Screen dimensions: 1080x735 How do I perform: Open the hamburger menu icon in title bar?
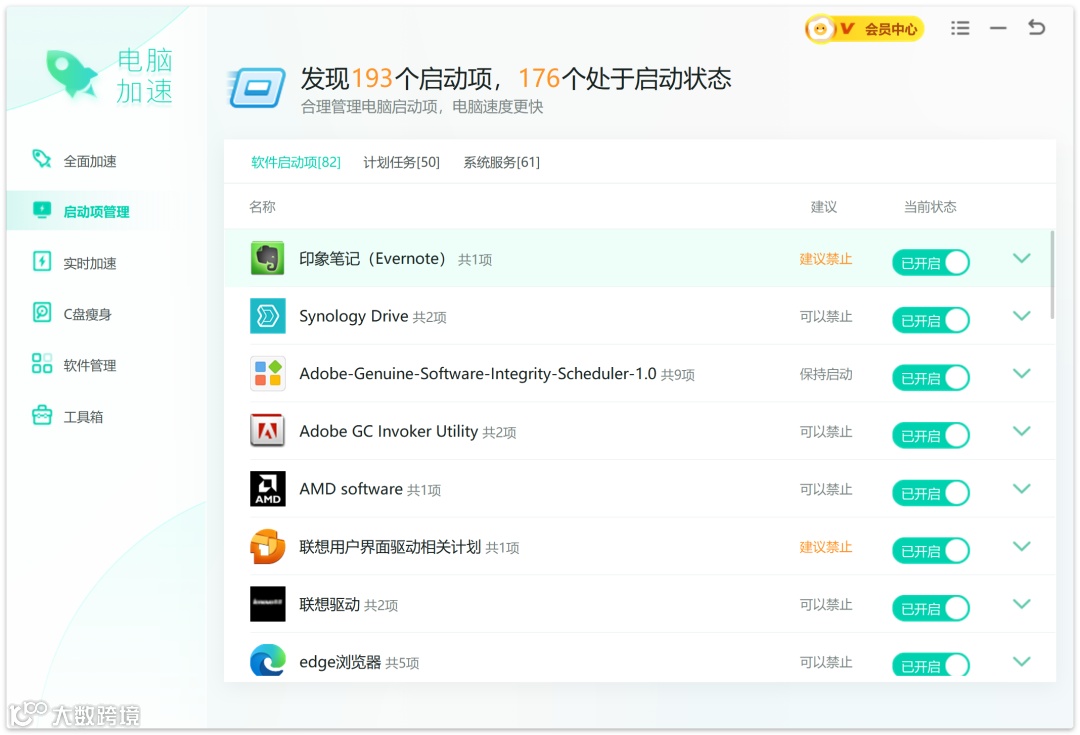(x=959, y=28)
